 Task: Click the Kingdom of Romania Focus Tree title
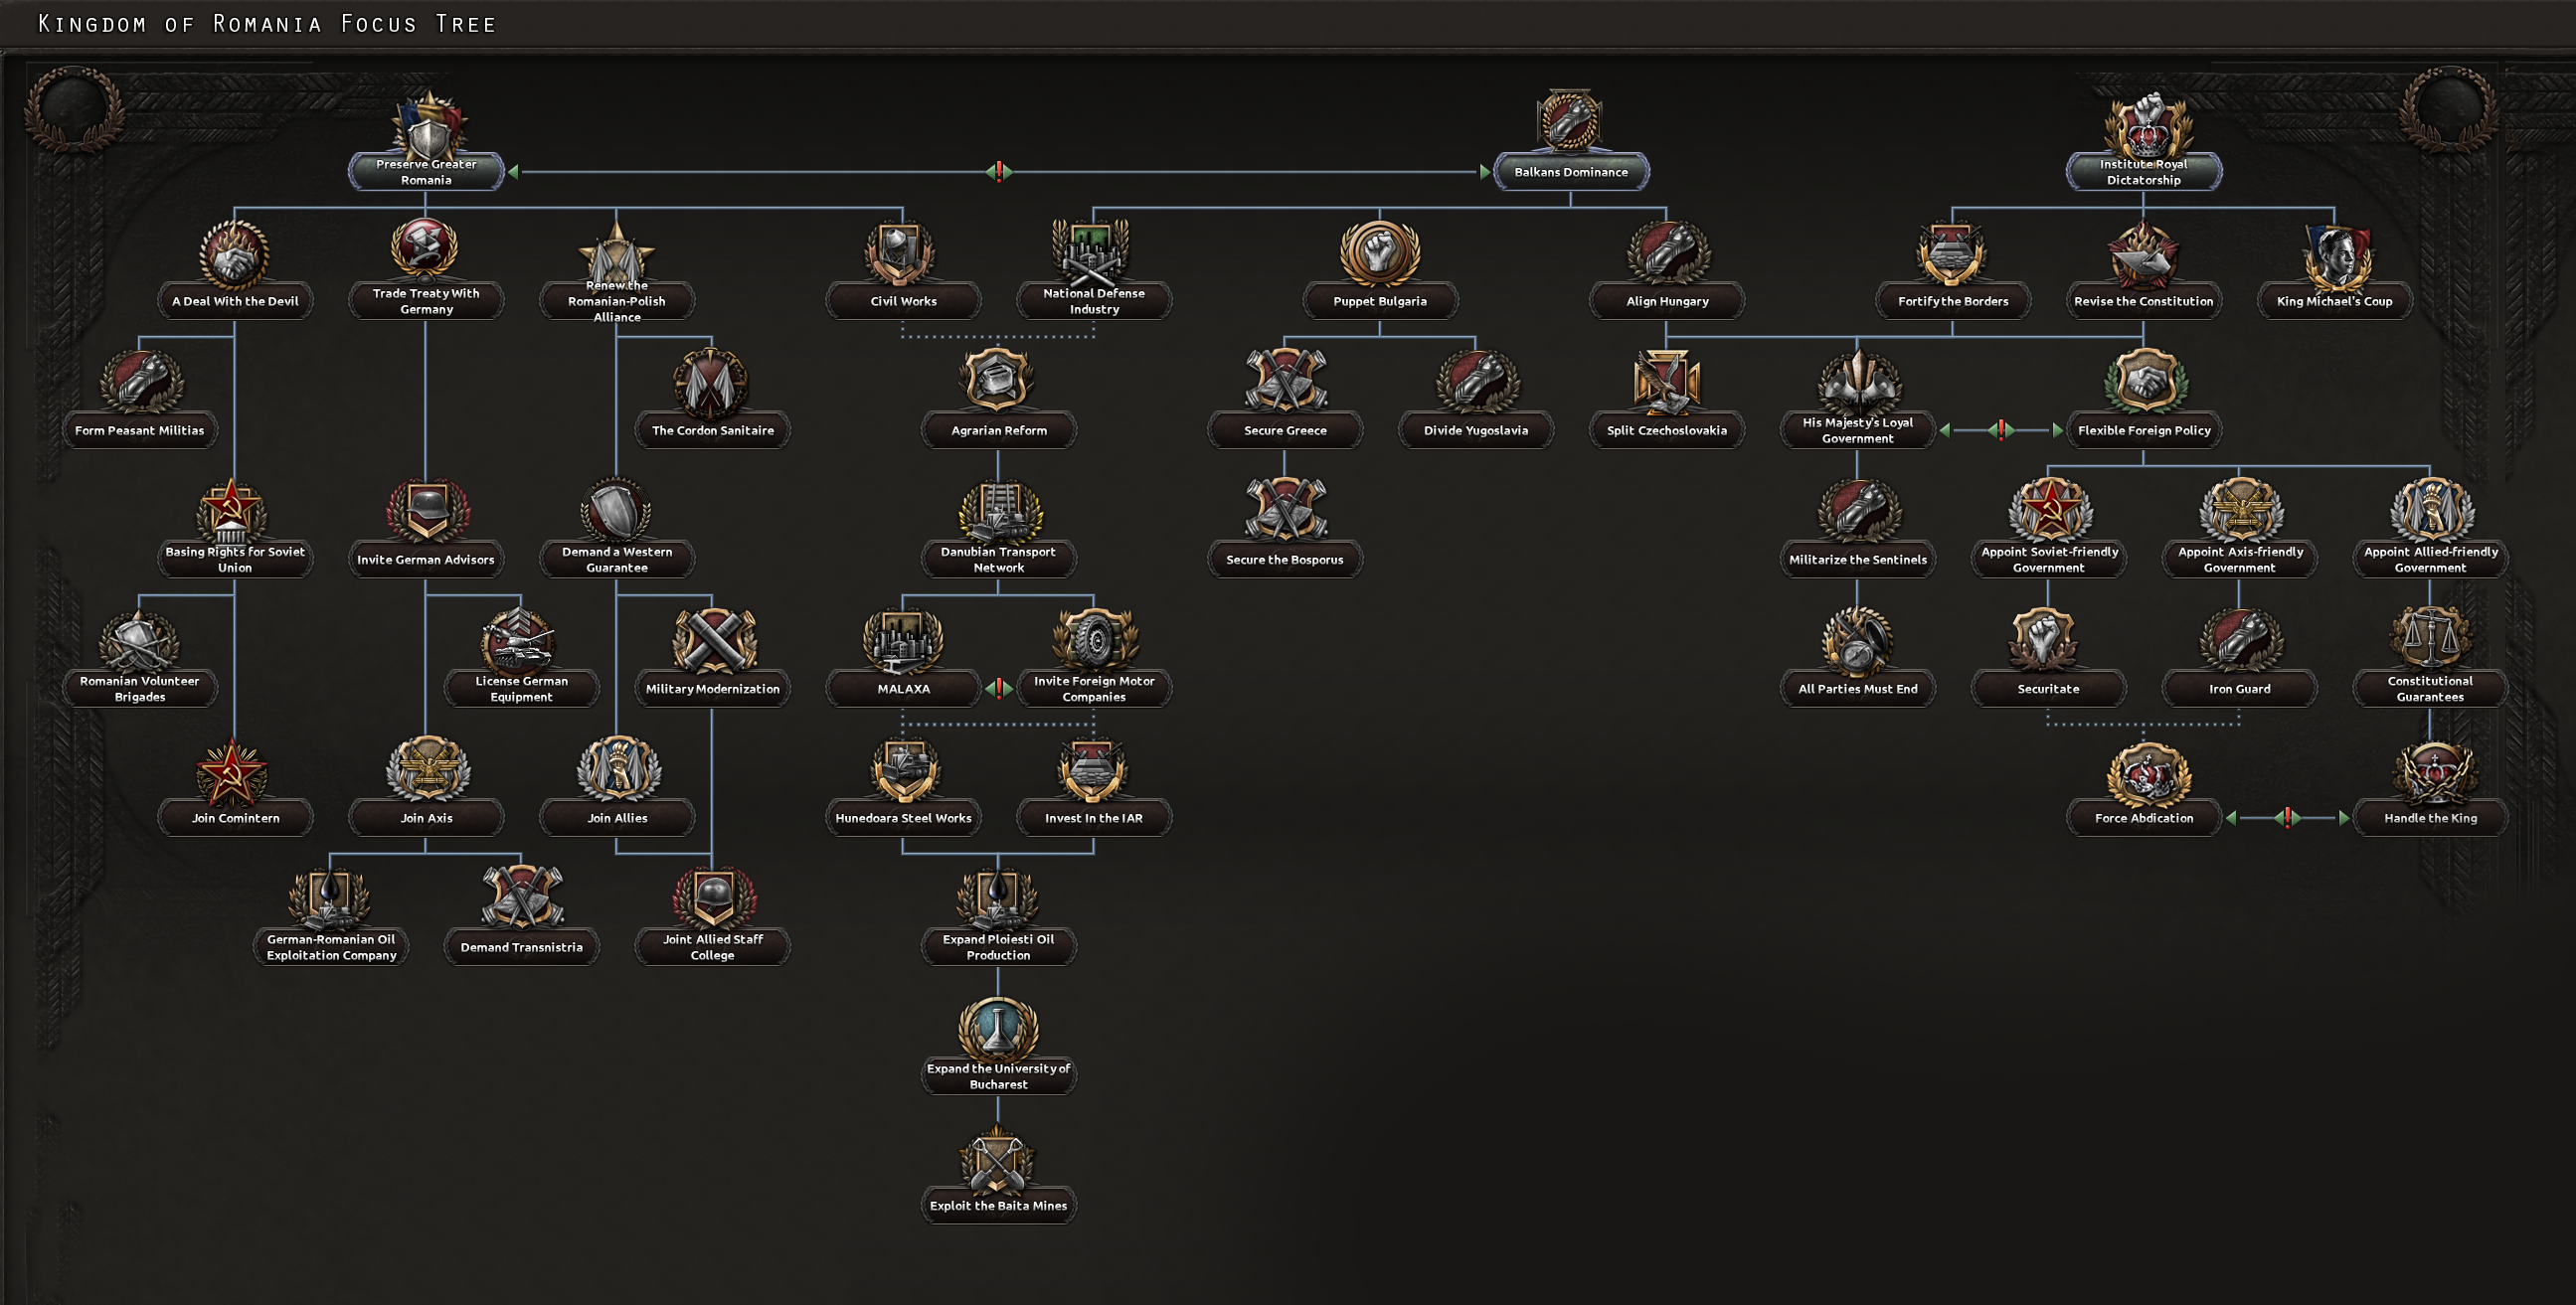(x=267, y=23)
